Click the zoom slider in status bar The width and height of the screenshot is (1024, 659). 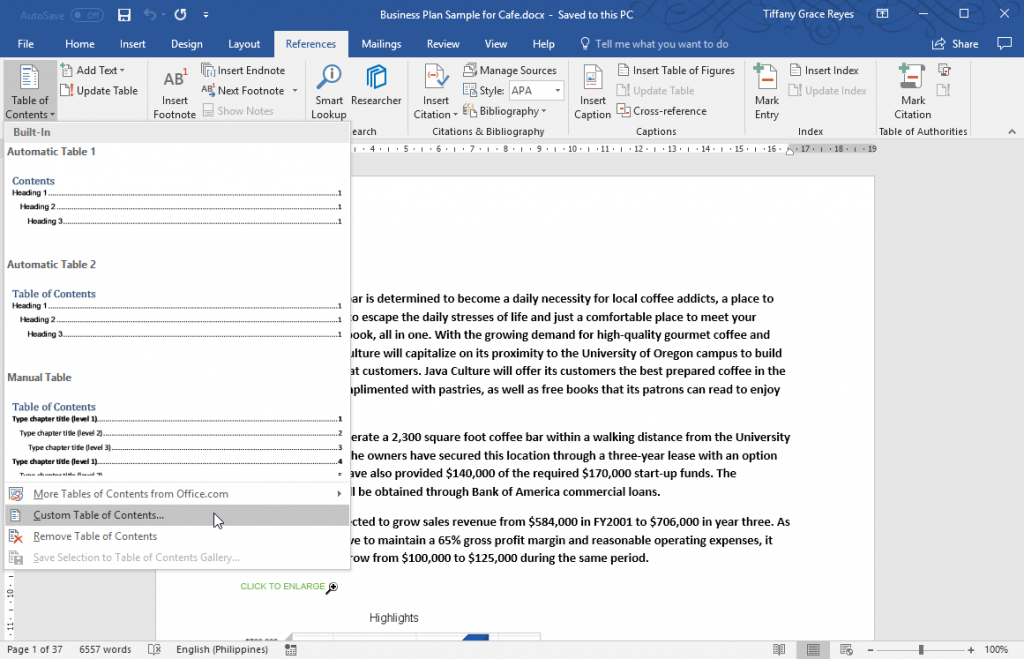(920, 649)
